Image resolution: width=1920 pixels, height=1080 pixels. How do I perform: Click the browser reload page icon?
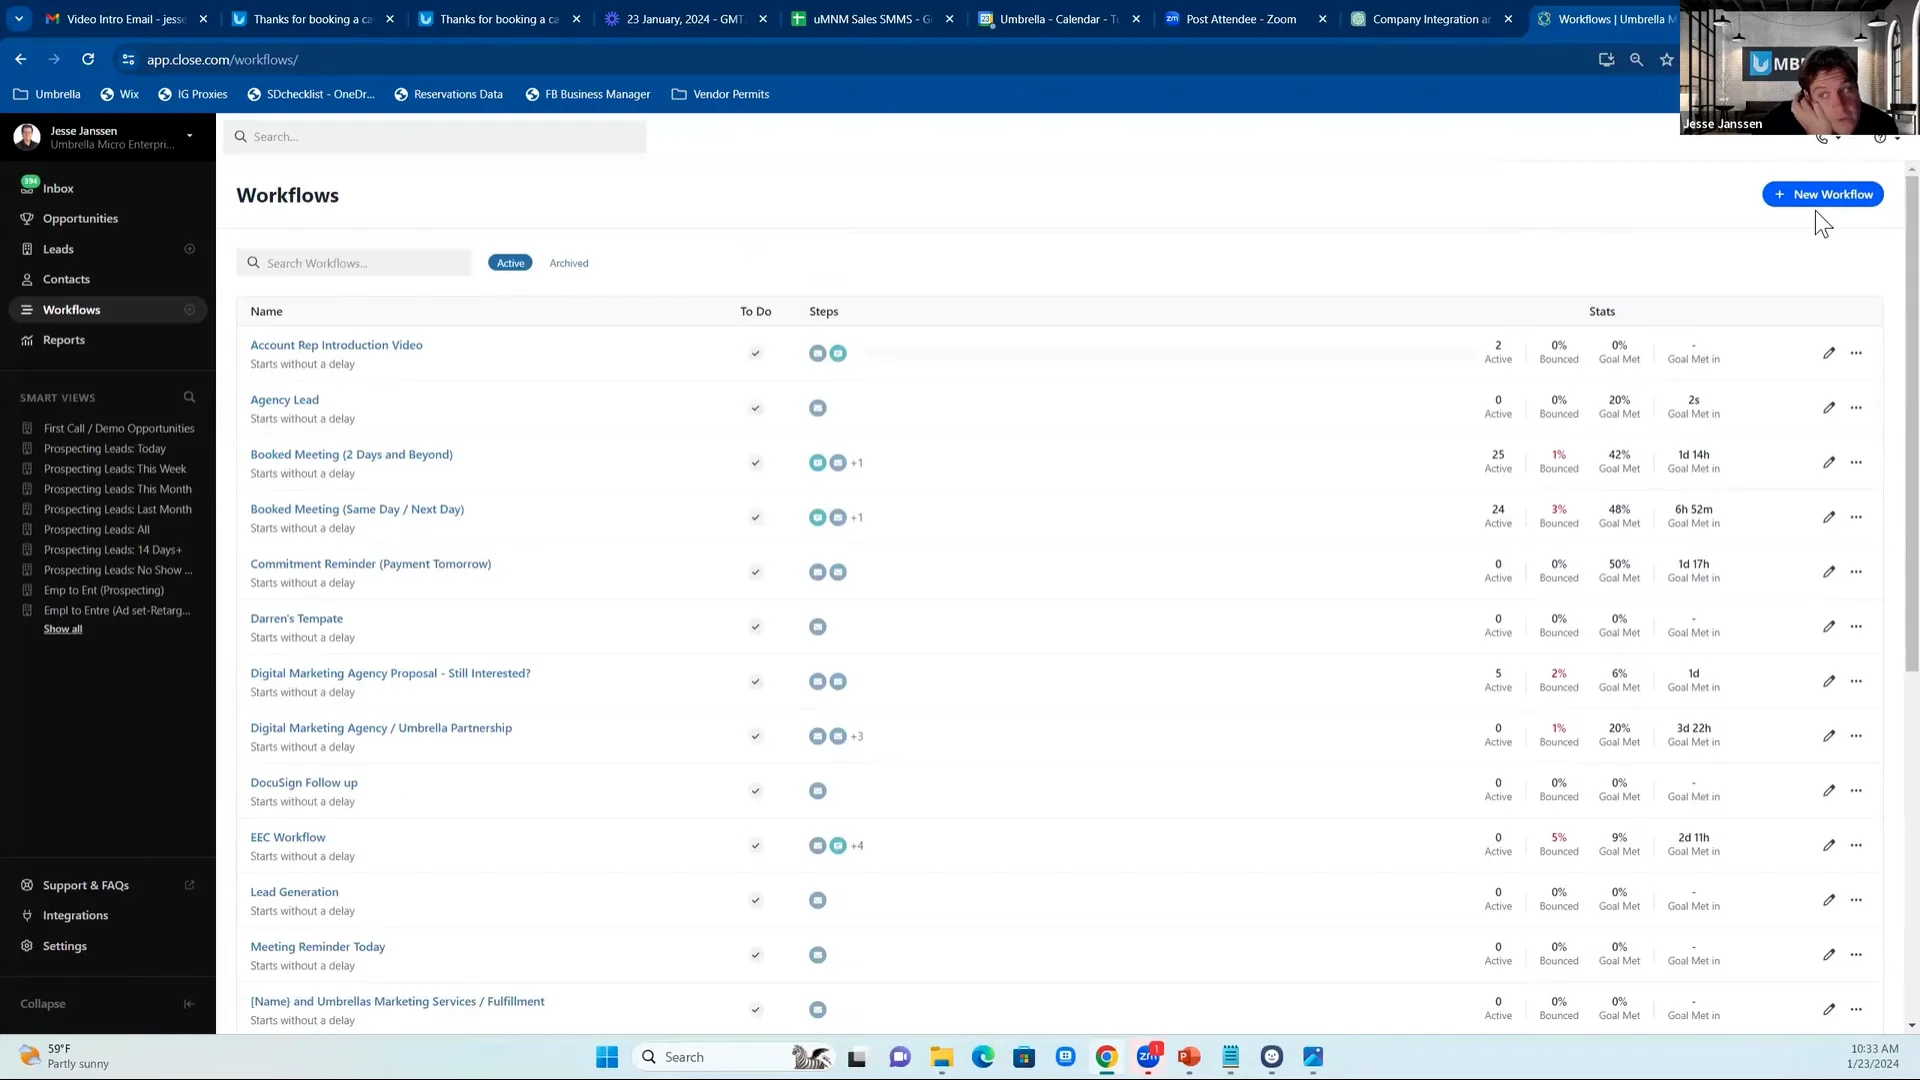(88, 60)
